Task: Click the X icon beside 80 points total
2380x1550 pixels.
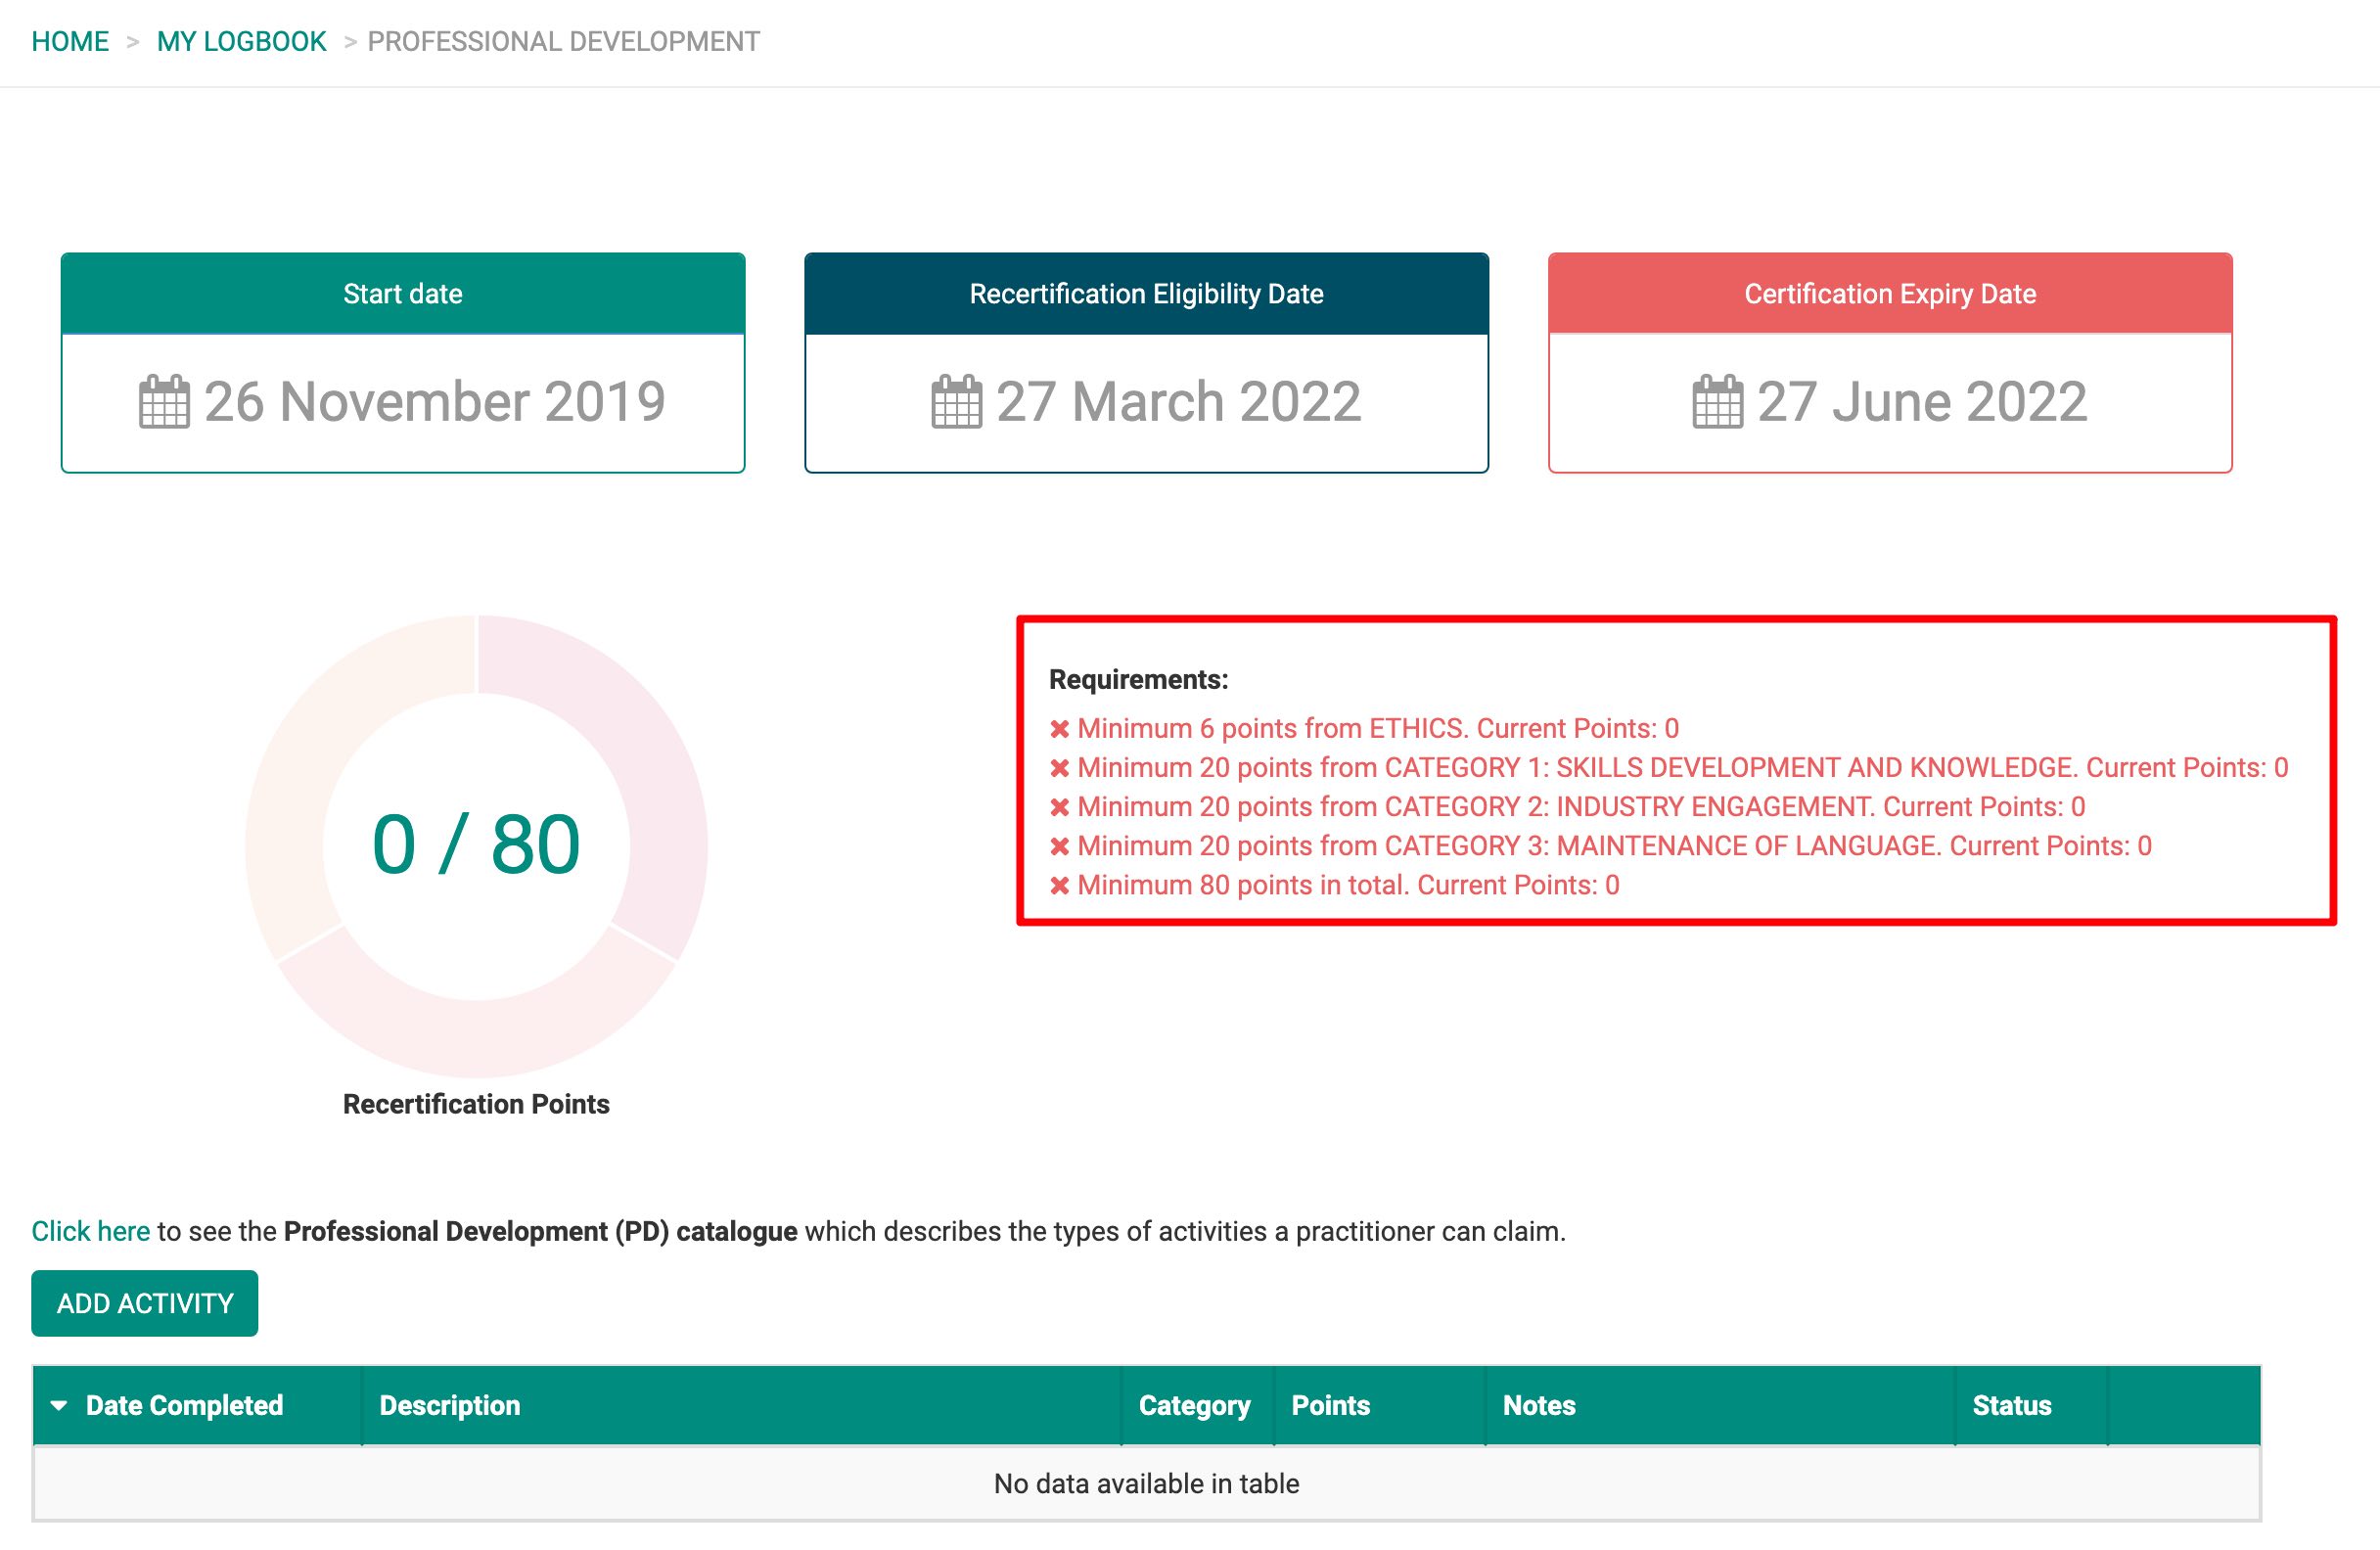Action: tap(1060, 885)
